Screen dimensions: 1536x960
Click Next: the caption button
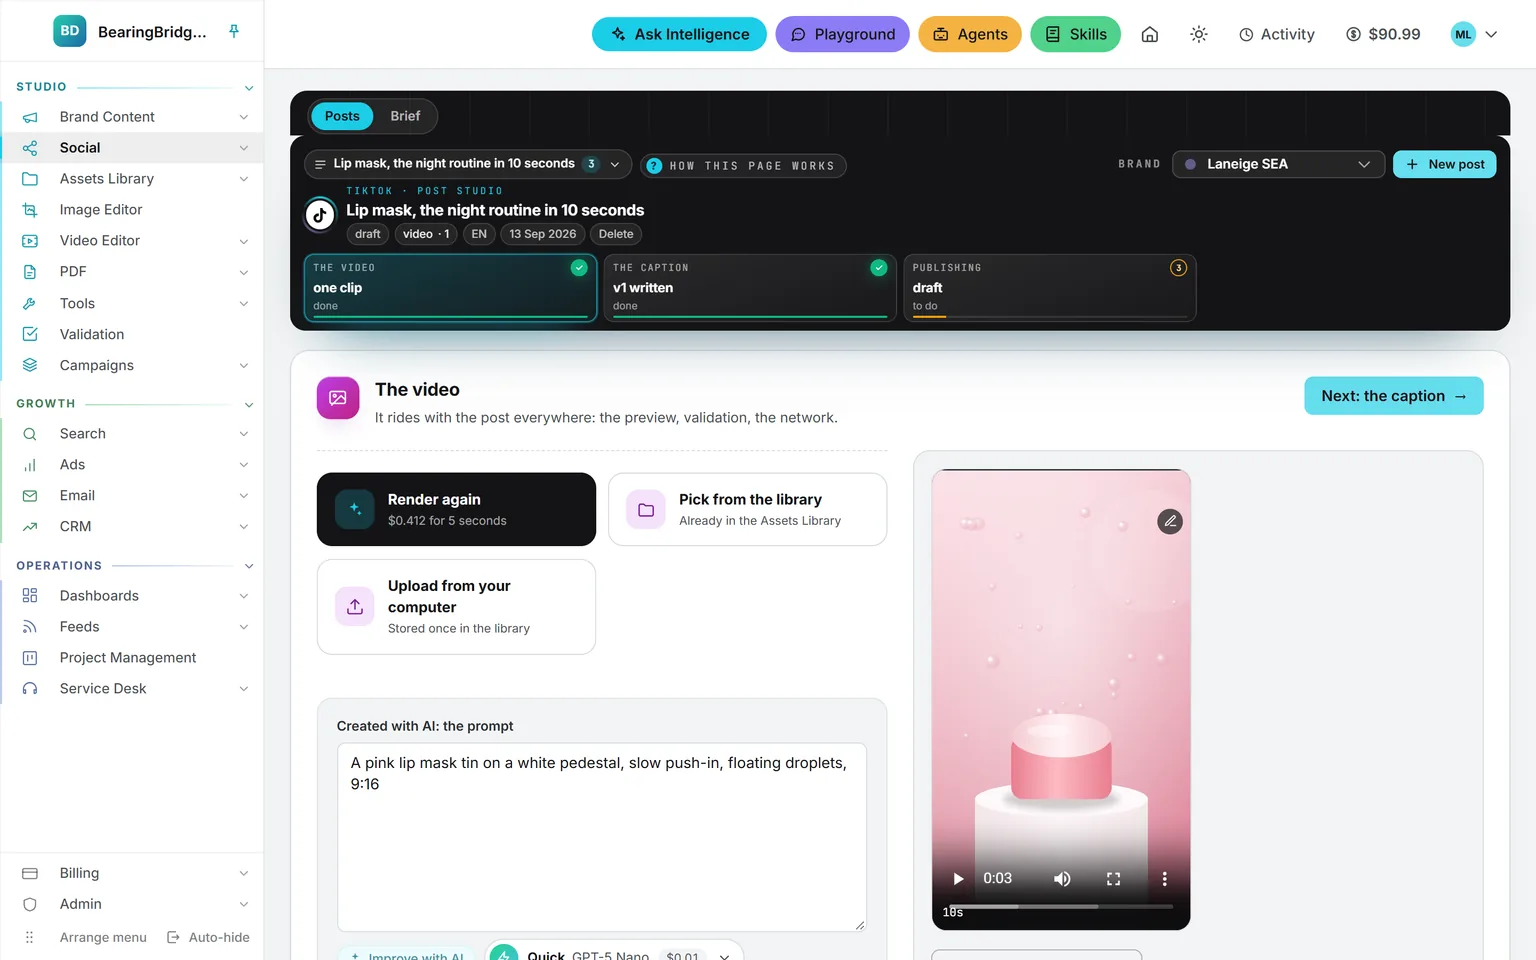1394,396
